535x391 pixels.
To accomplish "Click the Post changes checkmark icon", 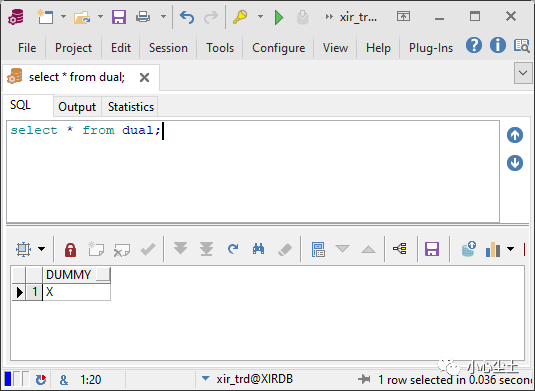I will [148, 249].
